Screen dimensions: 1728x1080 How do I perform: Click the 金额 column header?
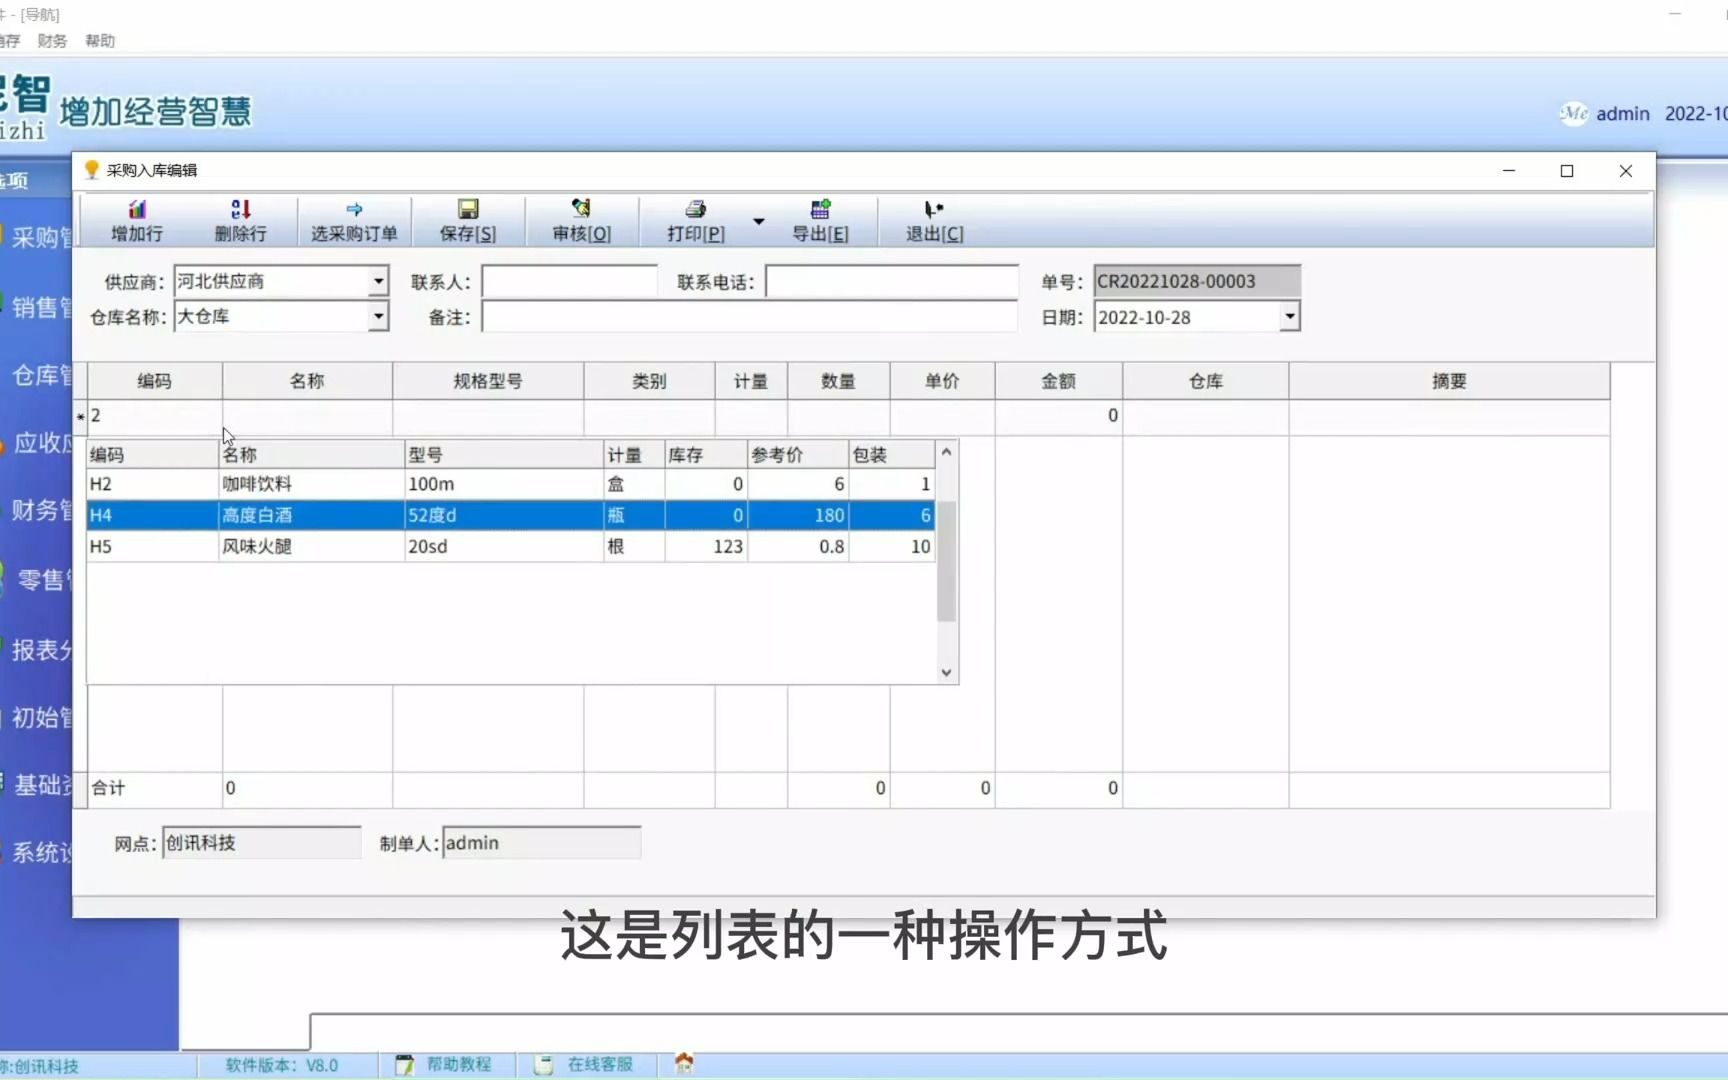(1058, 381)
